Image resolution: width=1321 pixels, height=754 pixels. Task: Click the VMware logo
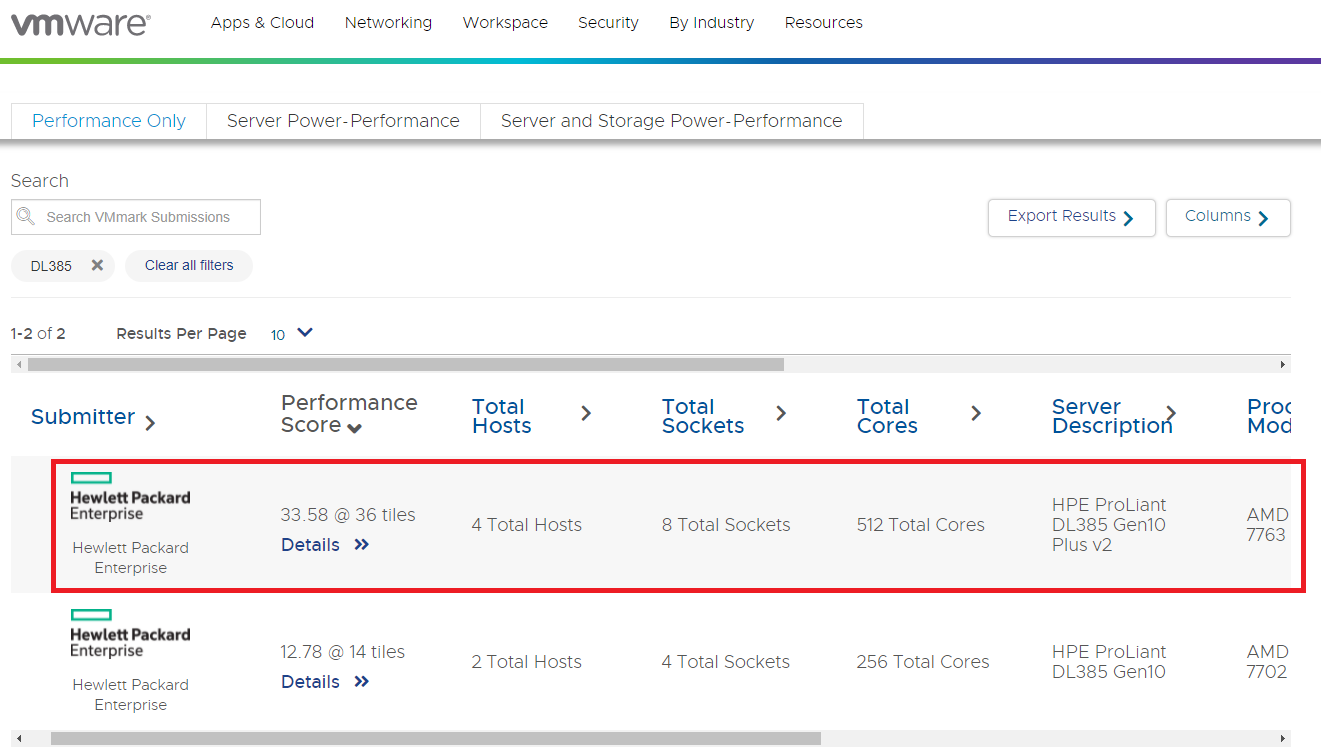pos(81,24)
